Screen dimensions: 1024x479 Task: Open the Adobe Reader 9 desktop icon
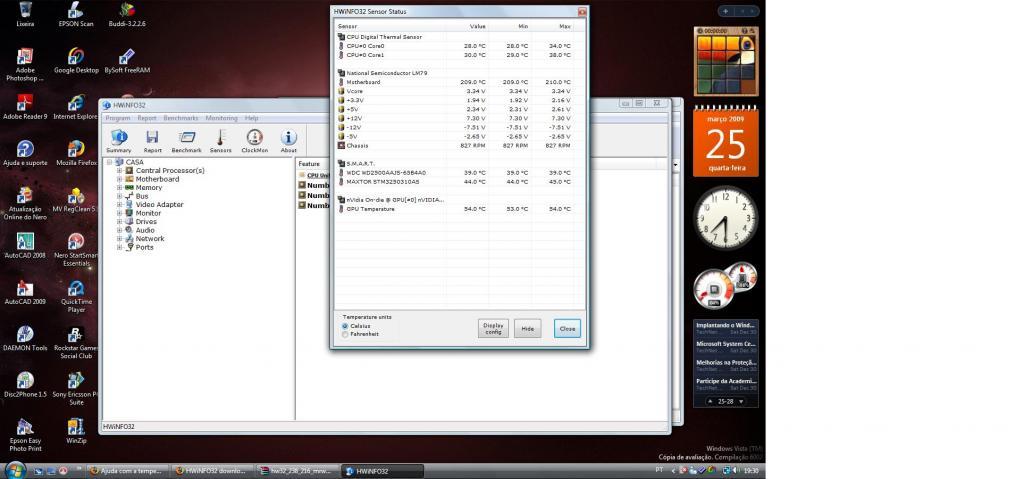(x=25, y=107)
